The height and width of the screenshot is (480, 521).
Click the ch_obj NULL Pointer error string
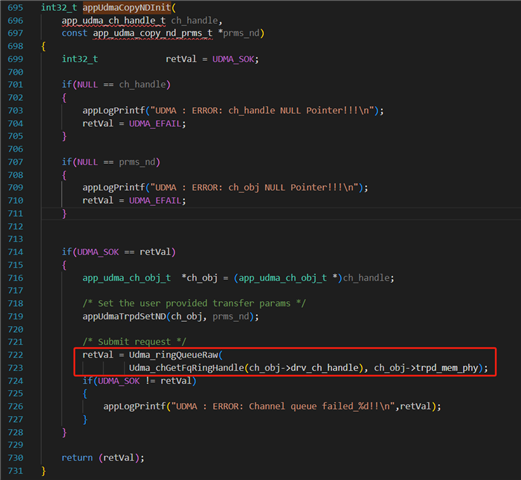pos(255,188)
